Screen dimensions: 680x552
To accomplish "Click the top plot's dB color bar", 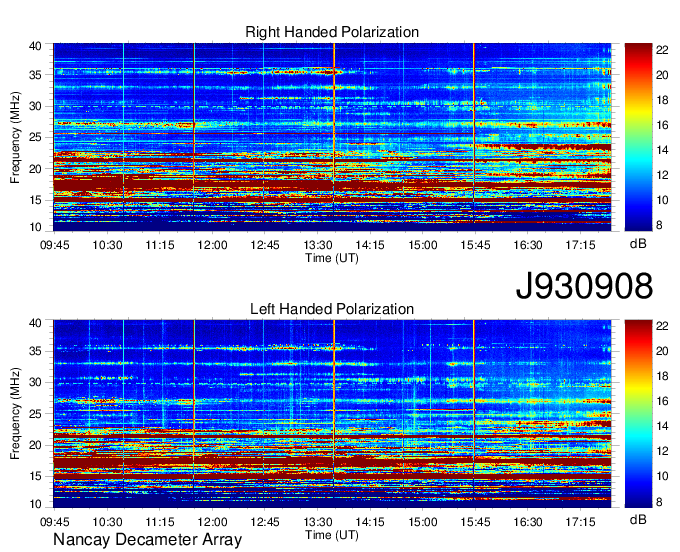I will pos(638,137).
